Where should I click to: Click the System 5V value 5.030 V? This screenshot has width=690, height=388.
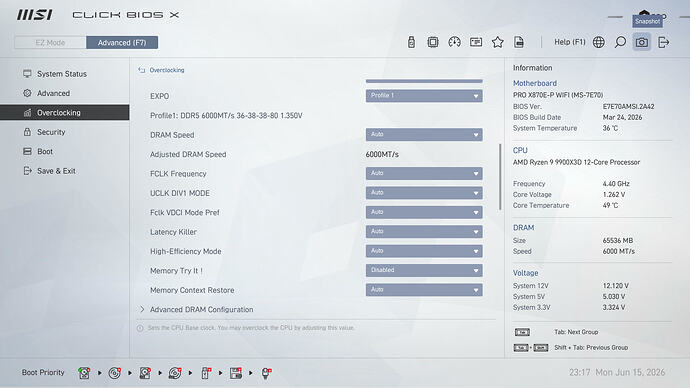[x=614, y=296]
